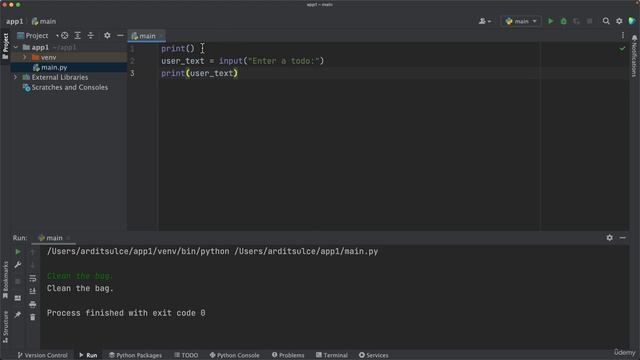Screen dimensions: 640x360
Task: Click the main.py path in console output
Action: coord(306,251)
